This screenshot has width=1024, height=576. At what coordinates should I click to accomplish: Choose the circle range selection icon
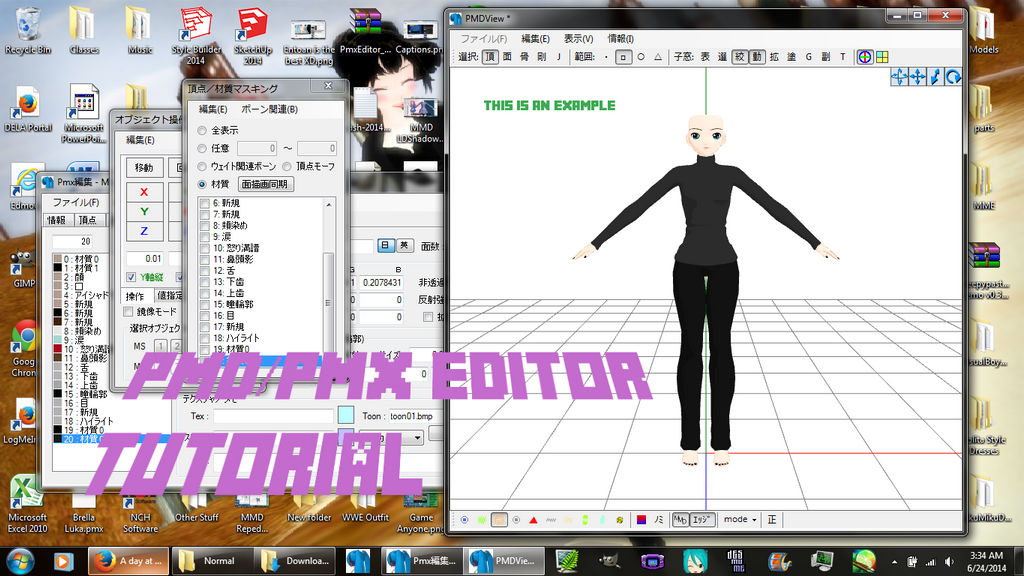(x=640, y=58)
